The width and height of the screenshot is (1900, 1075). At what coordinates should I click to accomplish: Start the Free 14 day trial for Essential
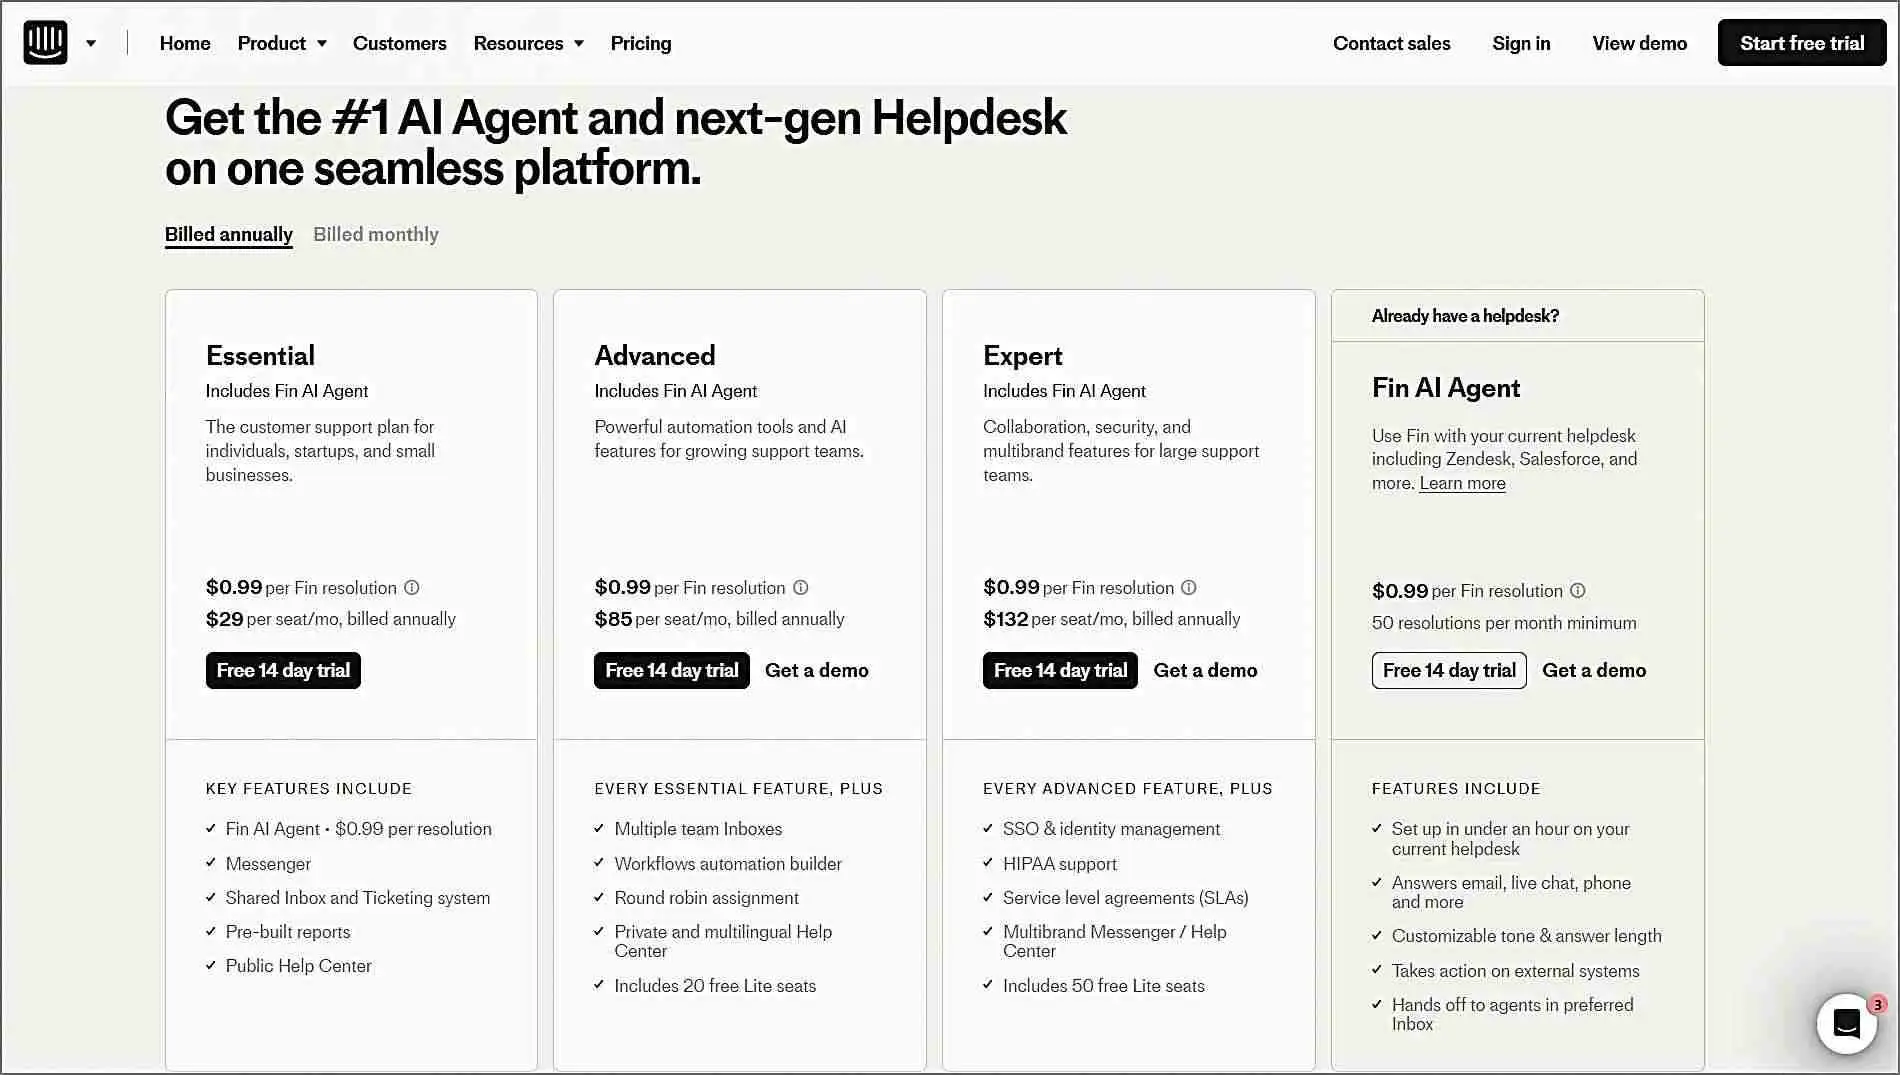tap(283, 670)
